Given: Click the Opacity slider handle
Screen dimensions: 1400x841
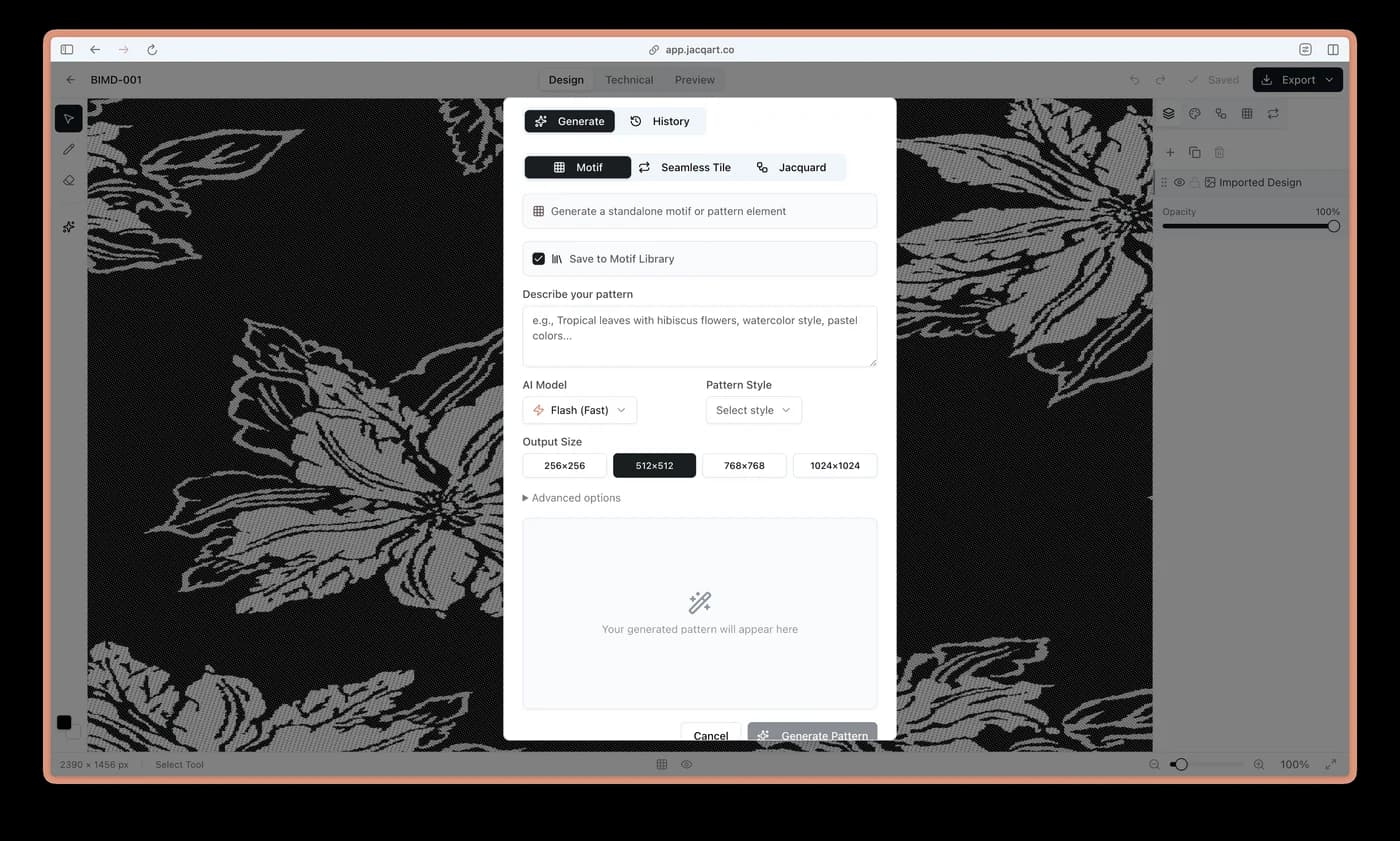Looking at the screenshot, I should [x=1333, y=226].
